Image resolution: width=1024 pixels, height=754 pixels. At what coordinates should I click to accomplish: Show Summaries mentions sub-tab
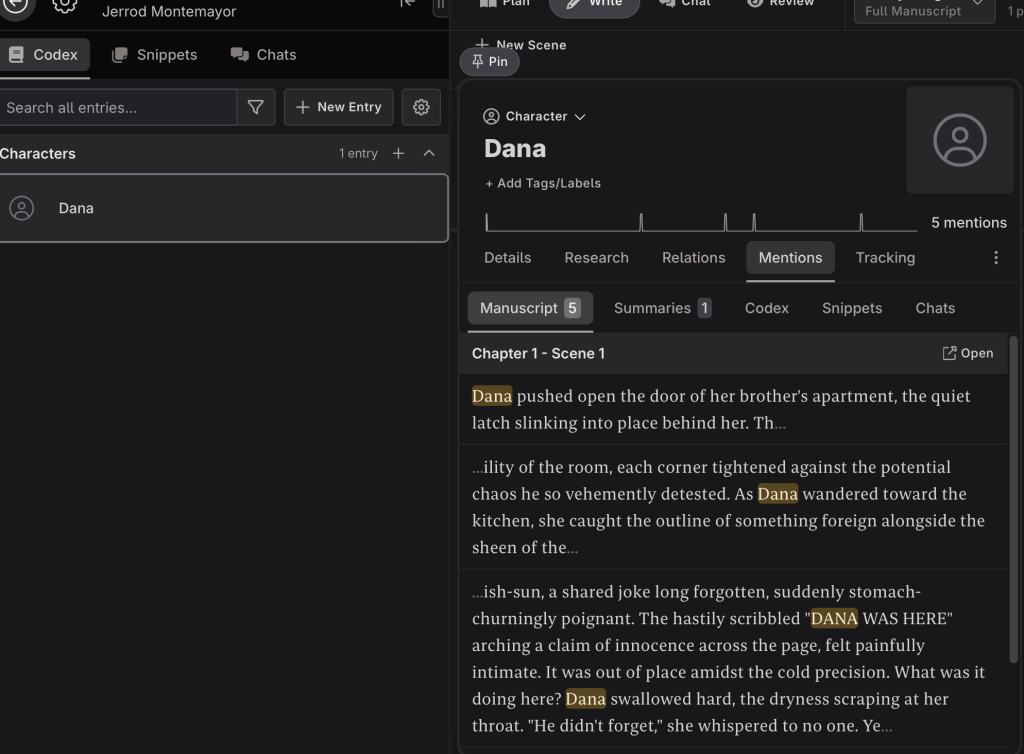click(x=662, y=308)
